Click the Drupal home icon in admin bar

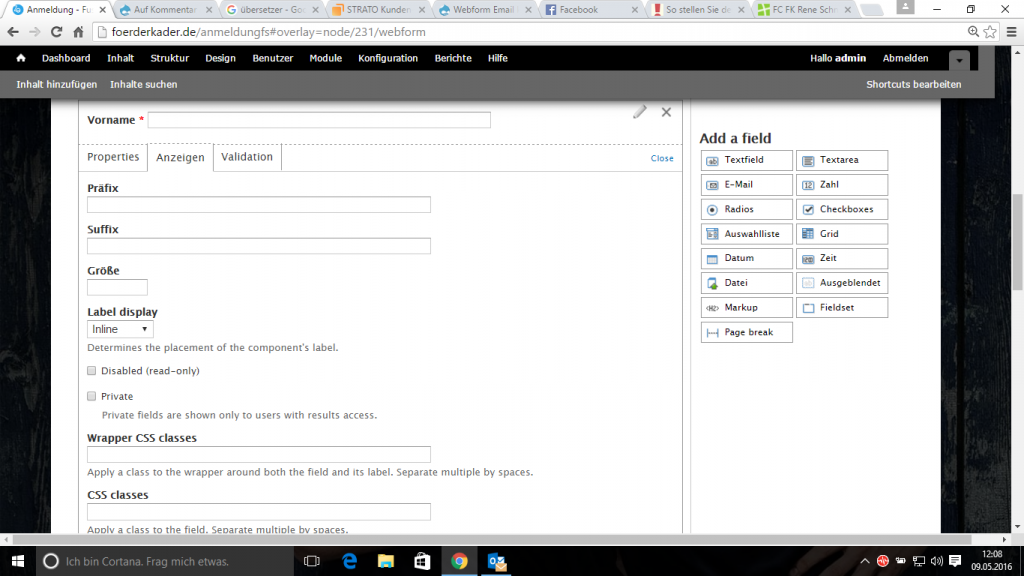pos(21,58)
